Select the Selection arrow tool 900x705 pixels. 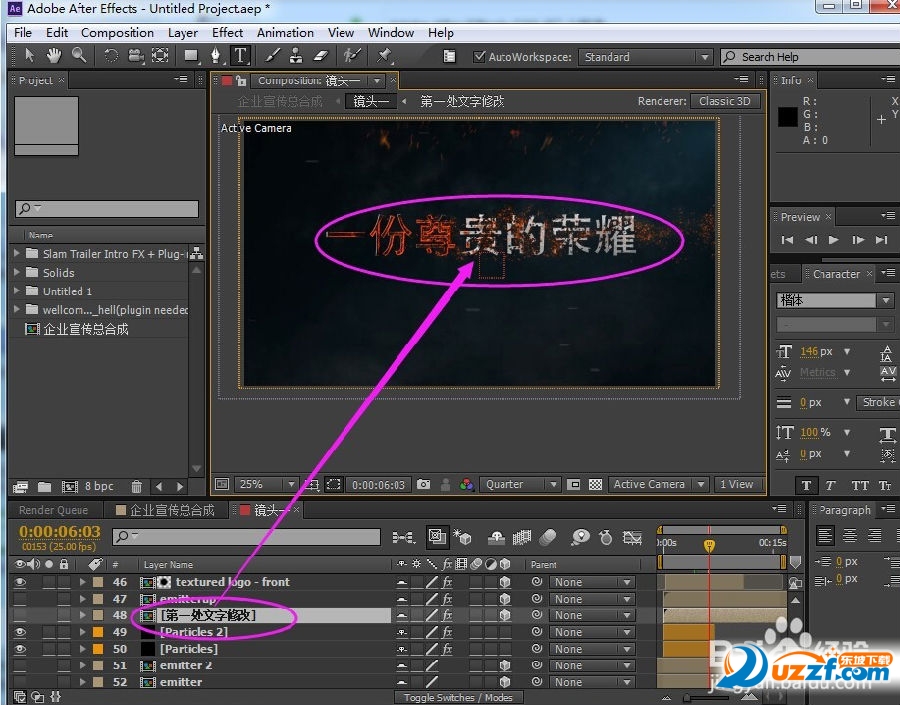coord(29,56)
